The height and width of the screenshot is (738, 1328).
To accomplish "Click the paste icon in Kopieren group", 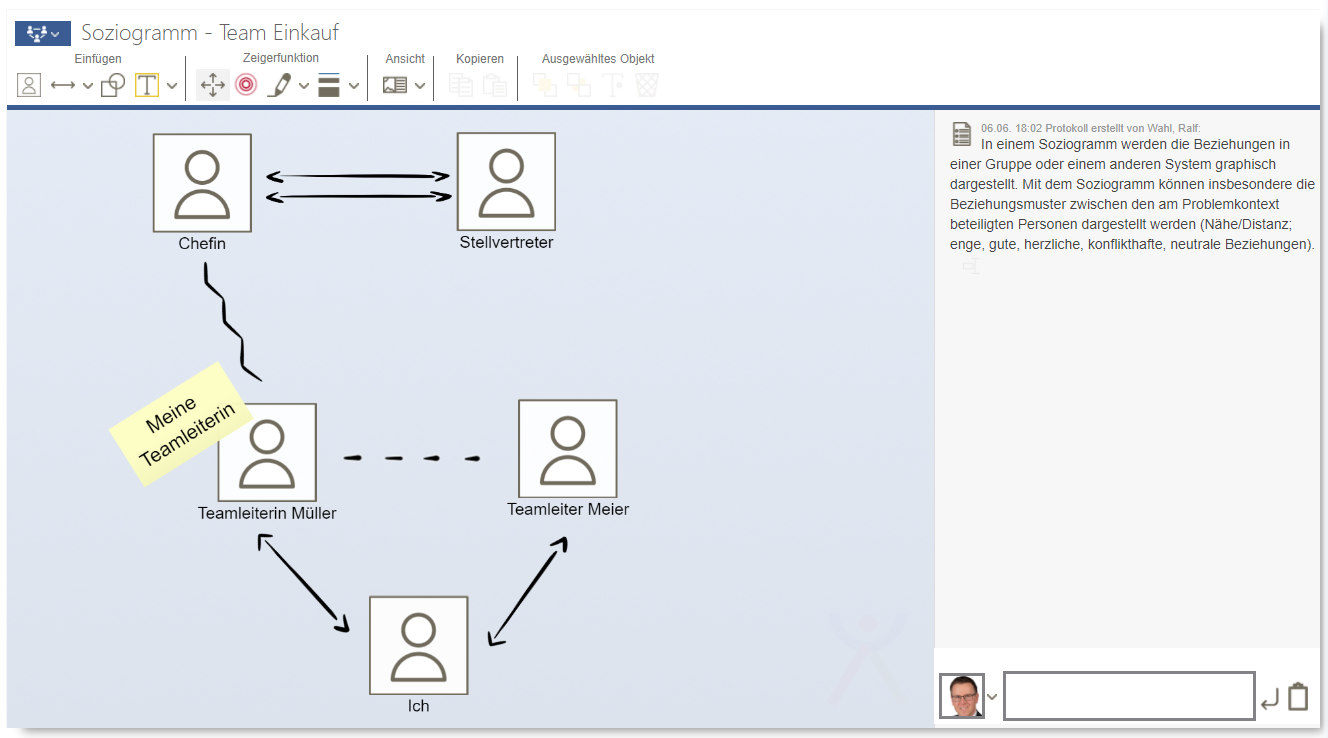I will (496, 85).
